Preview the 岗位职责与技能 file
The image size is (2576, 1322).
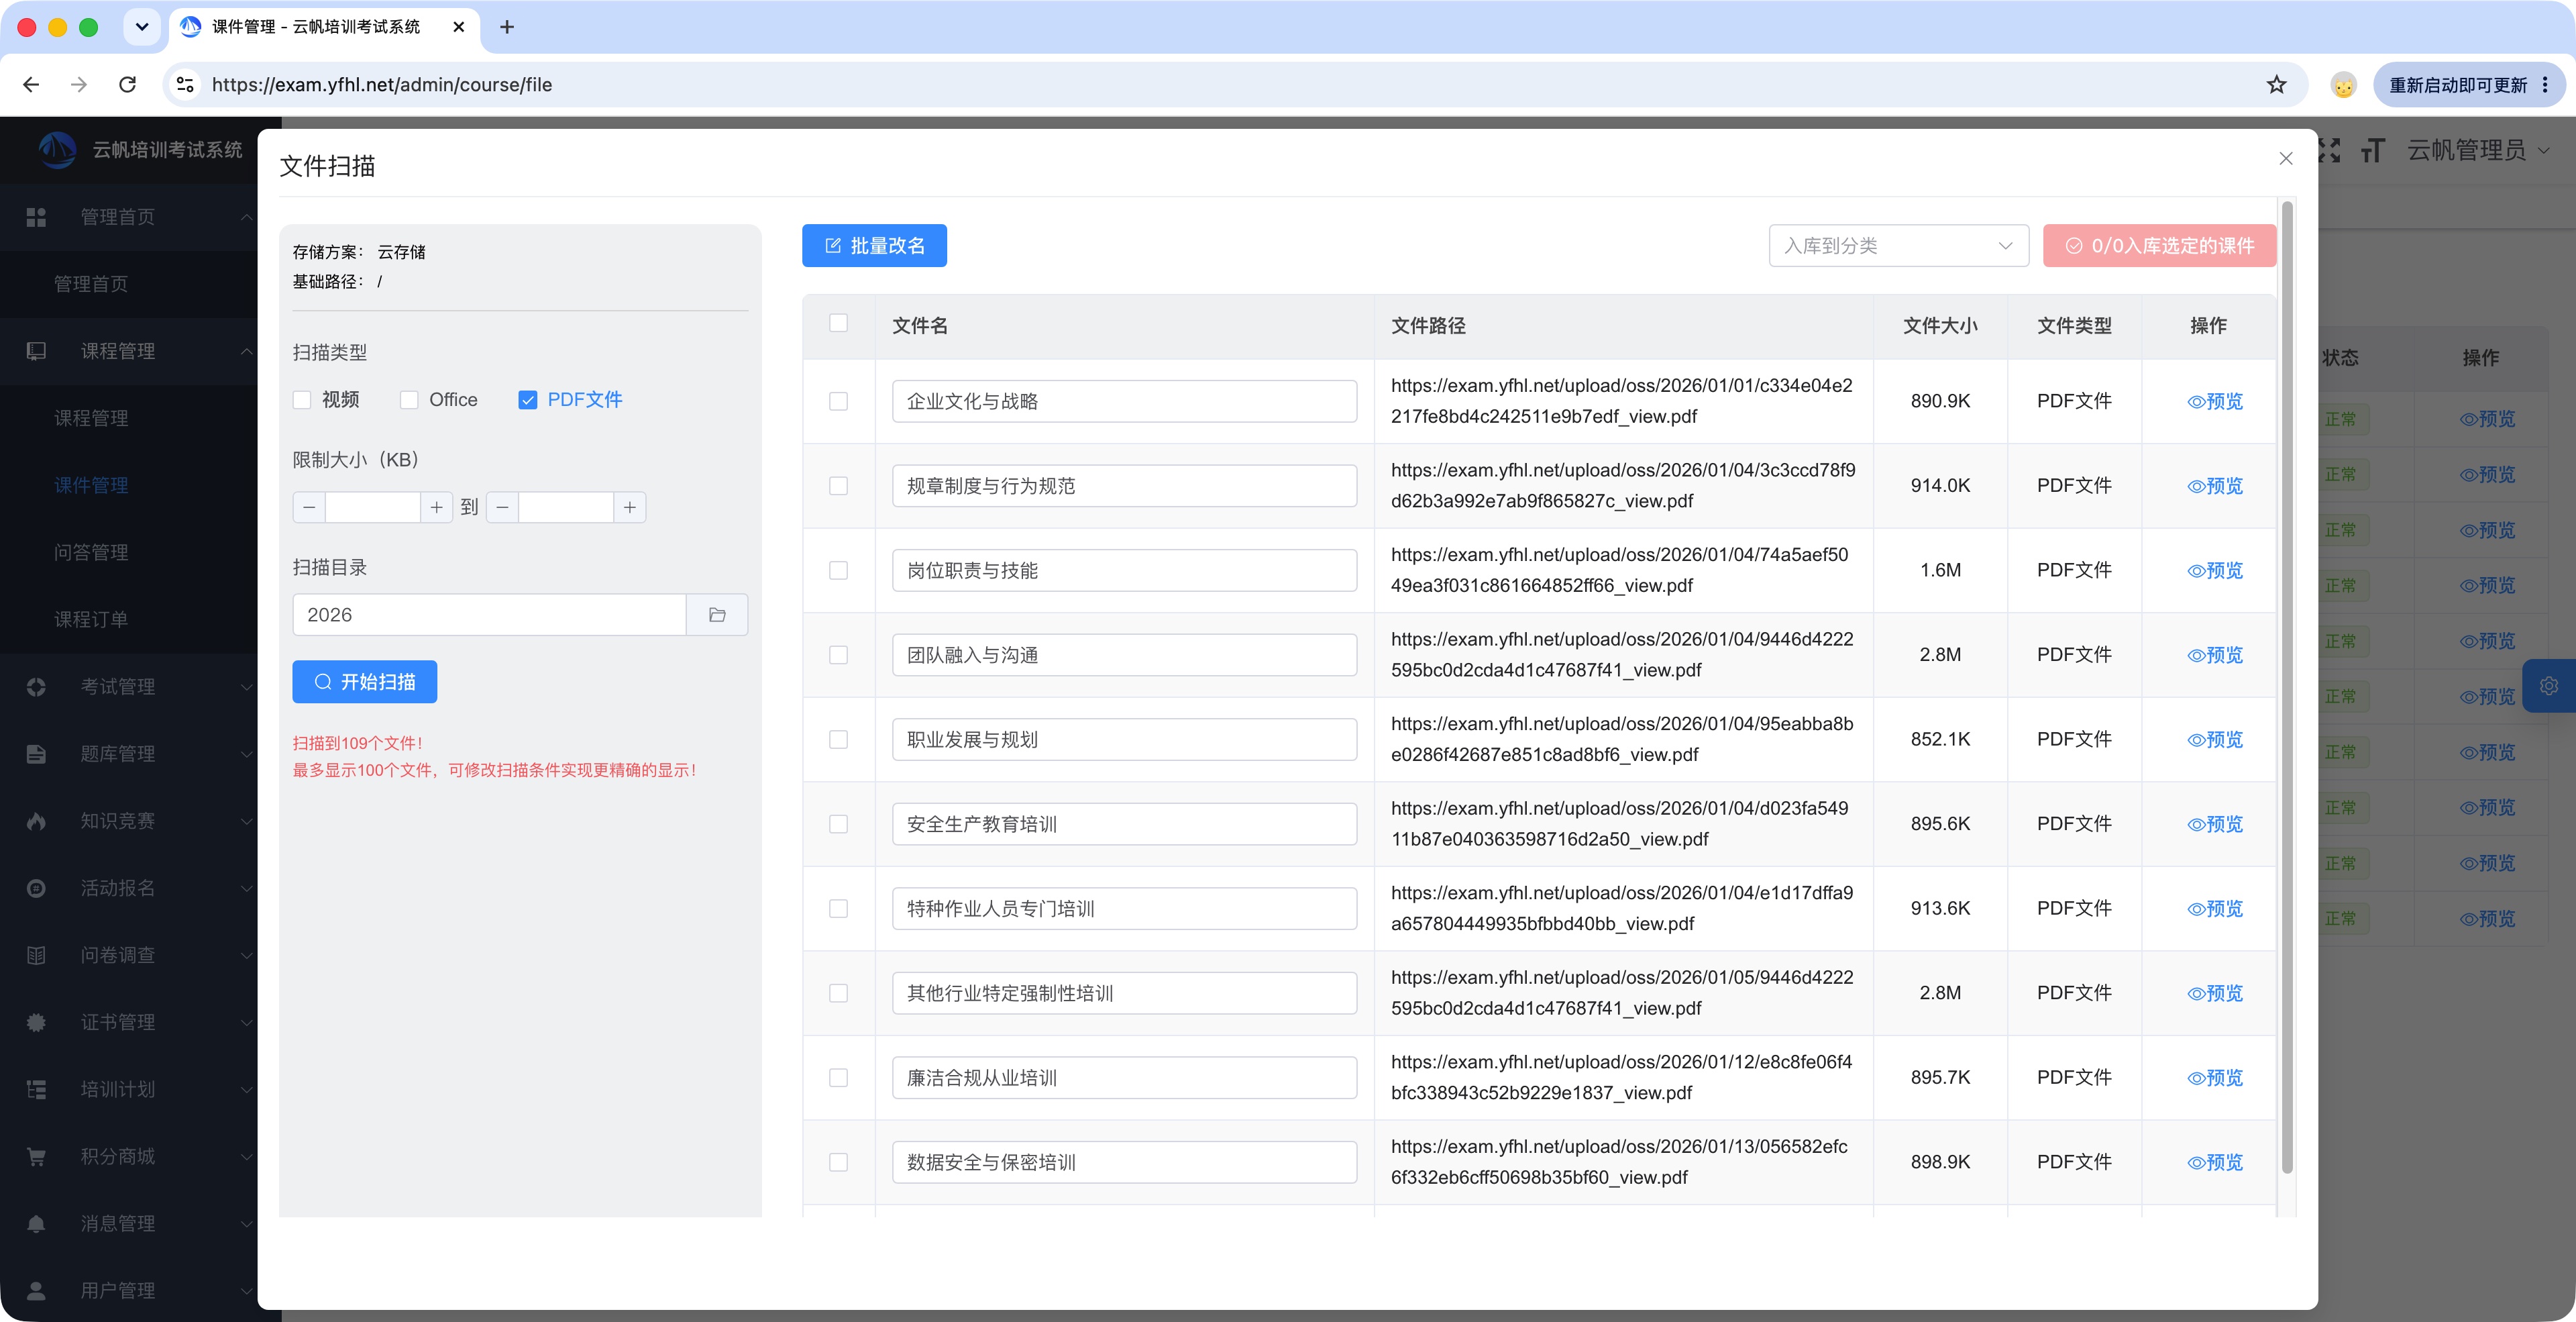point(2215,570)
